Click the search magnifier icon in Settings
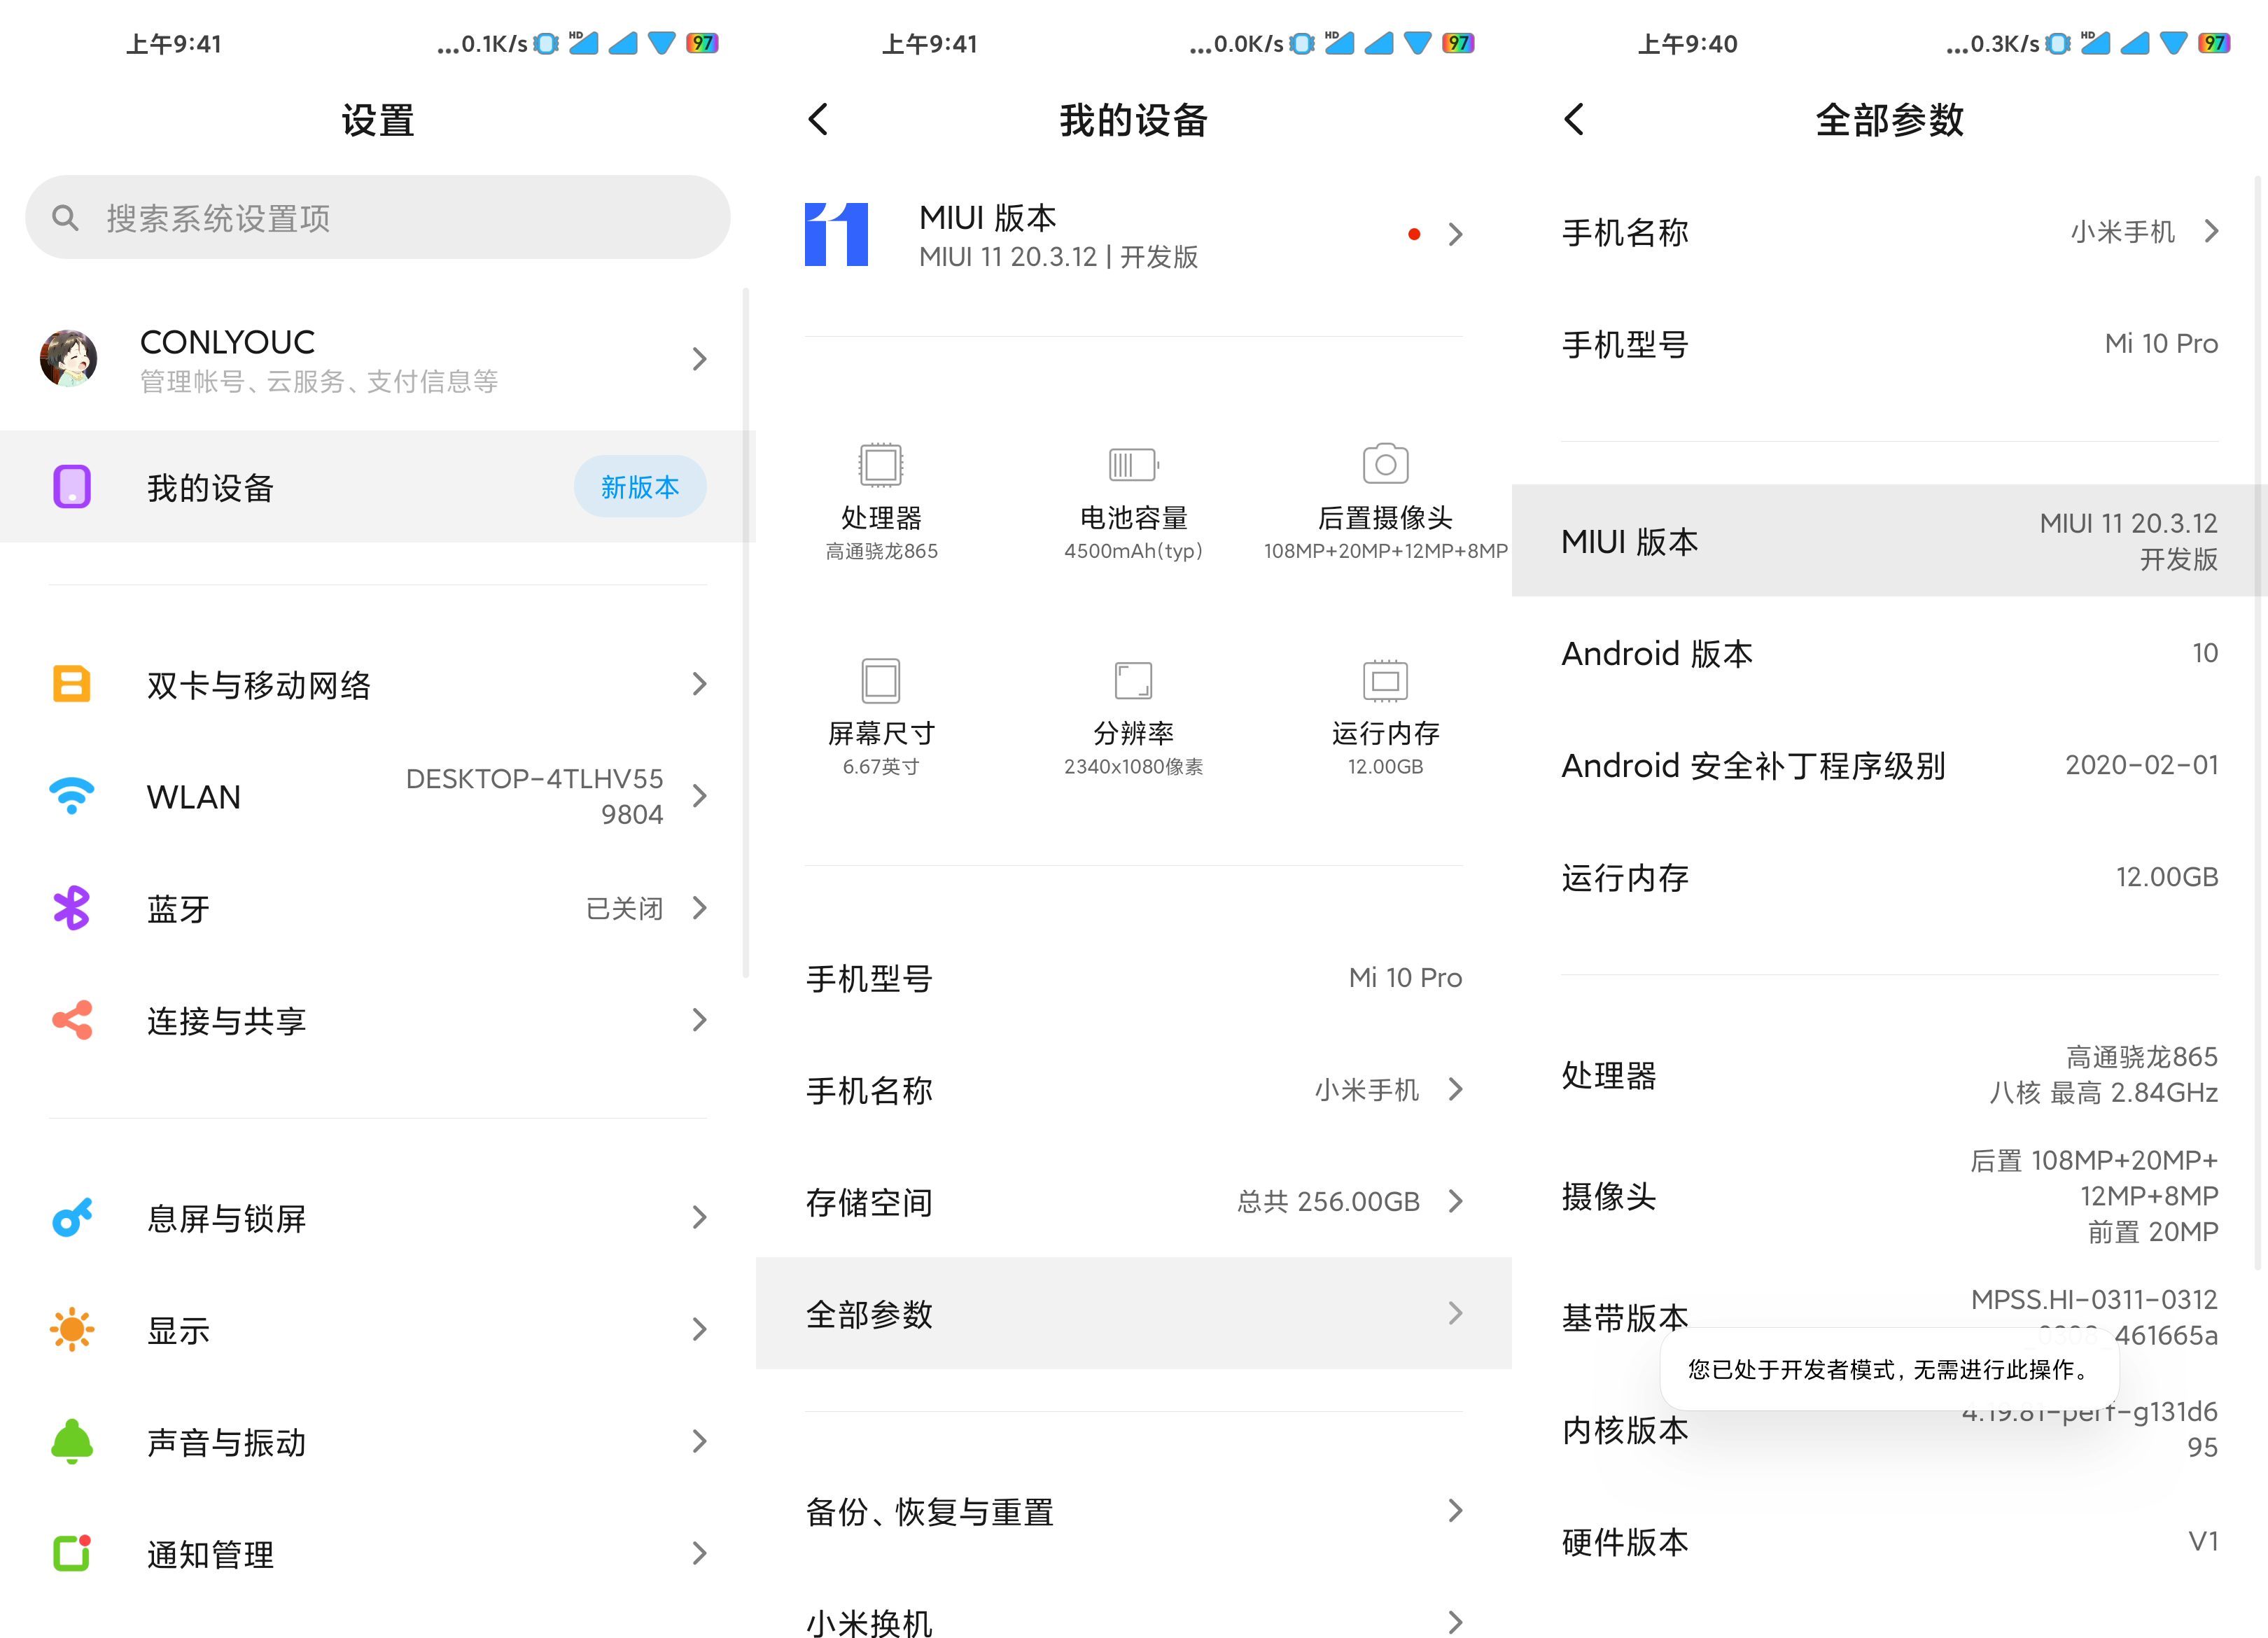The height and width of the screenshot is (1638, 2268). click(65, 218)
